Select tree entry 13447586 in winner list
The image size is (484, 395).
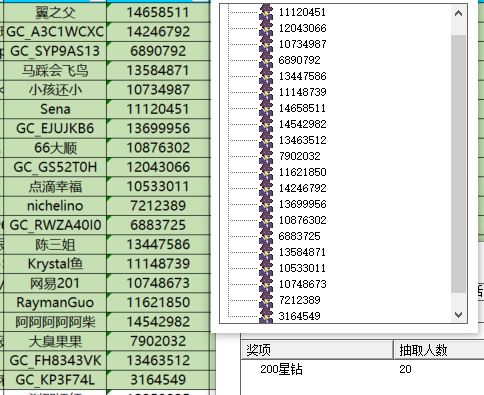(302, 76)
